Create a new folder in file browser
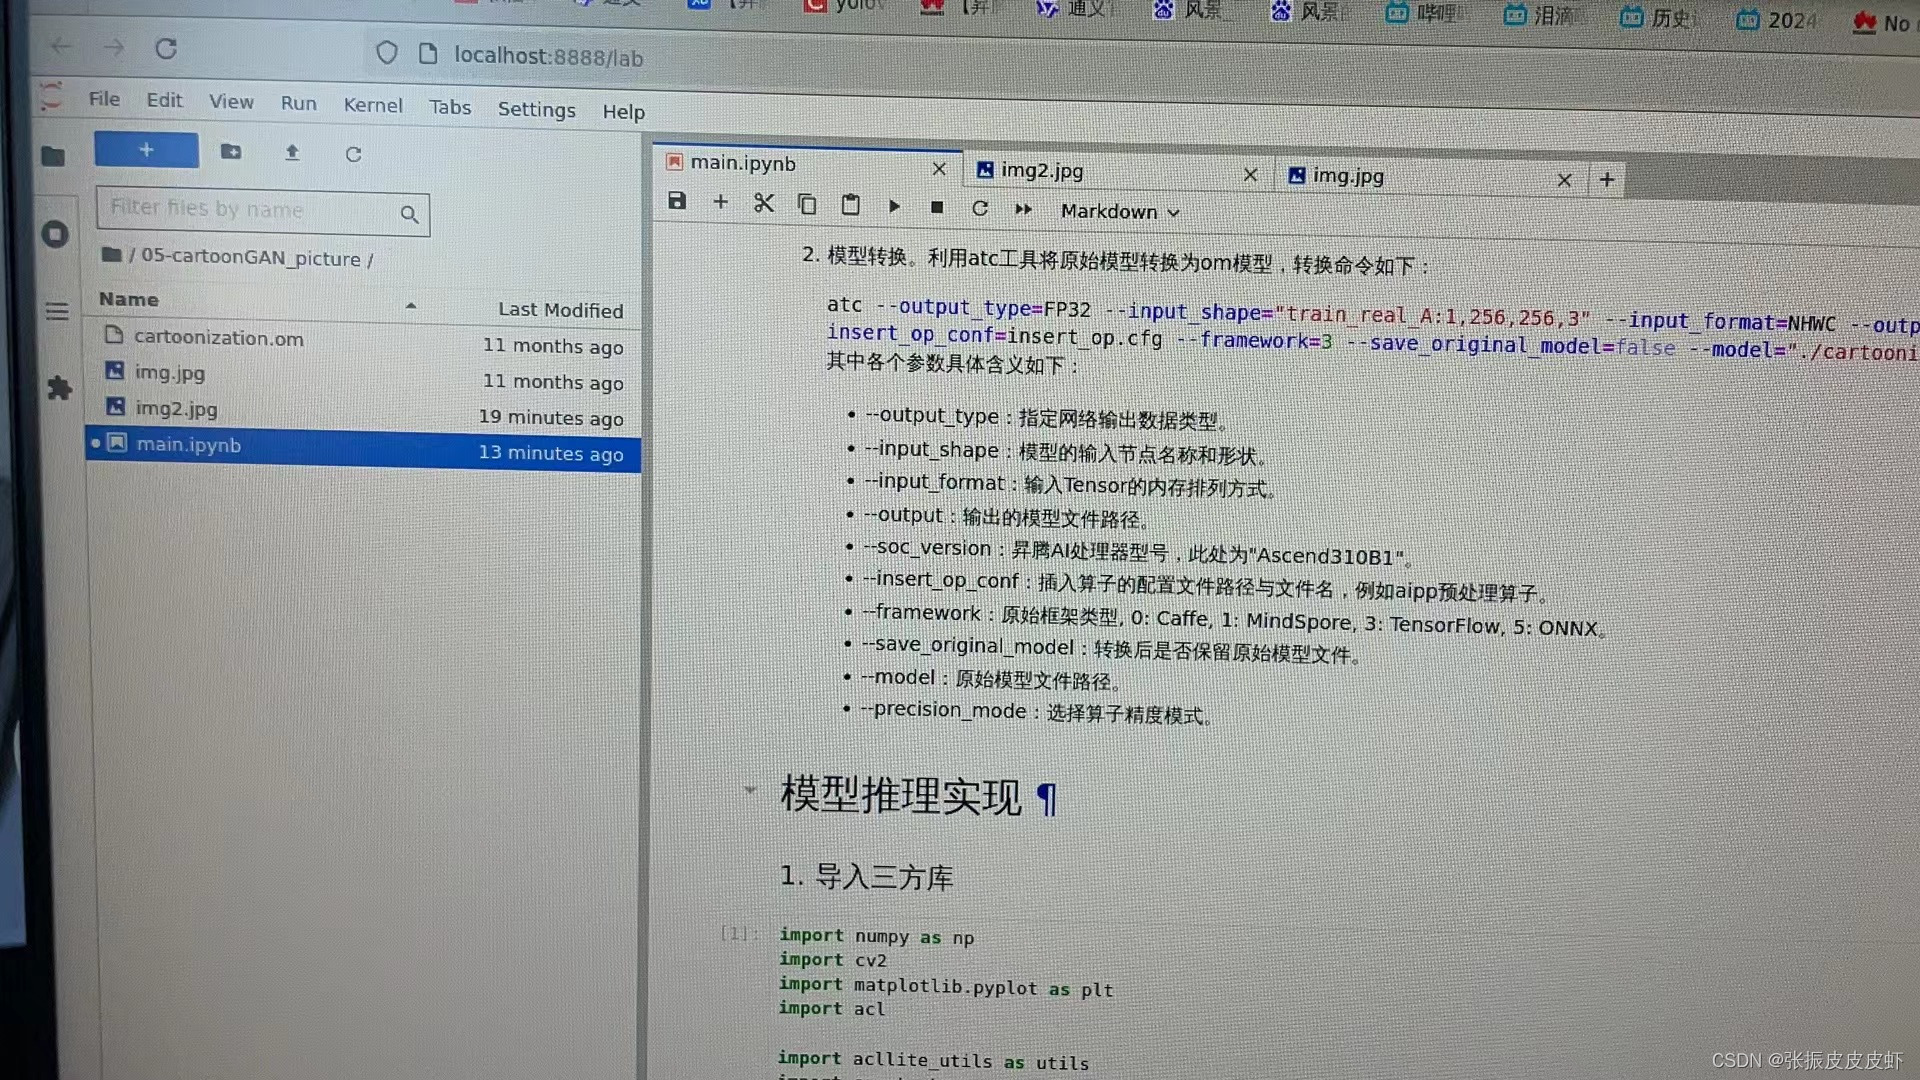Screen dimensions: 1920x1080 [x=231, y=151]
